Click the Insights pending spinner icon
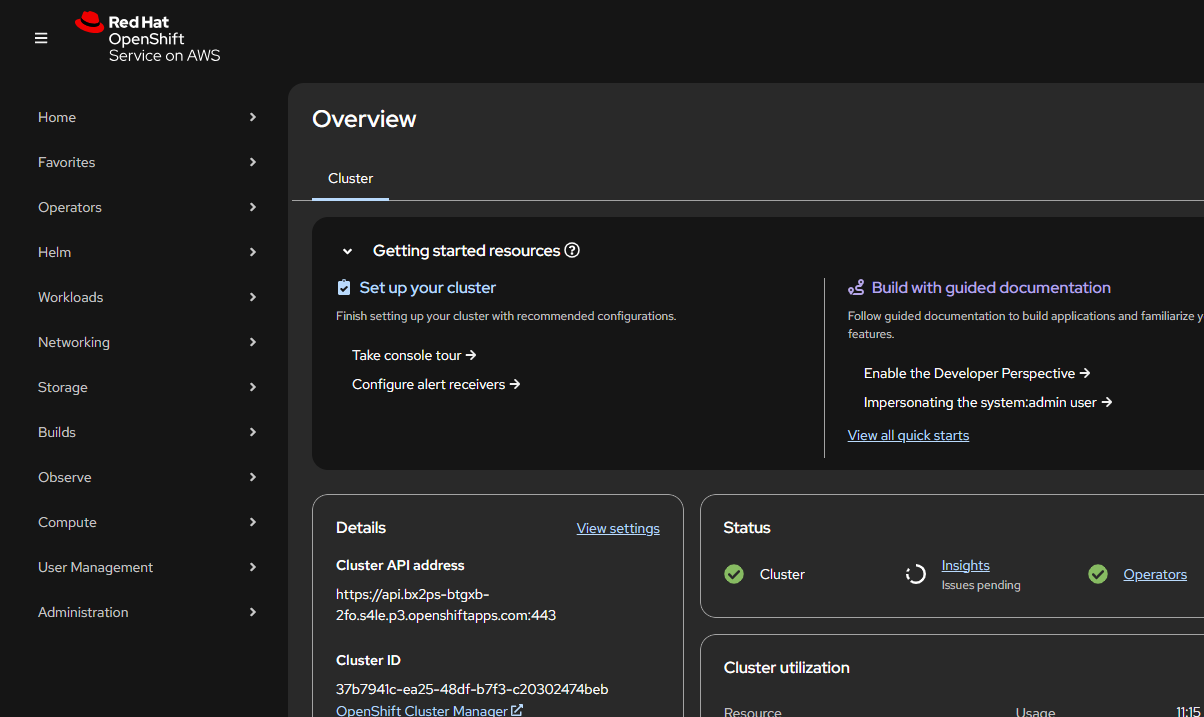The width and height of the screenshot is (1204, 717). (915, 574)
